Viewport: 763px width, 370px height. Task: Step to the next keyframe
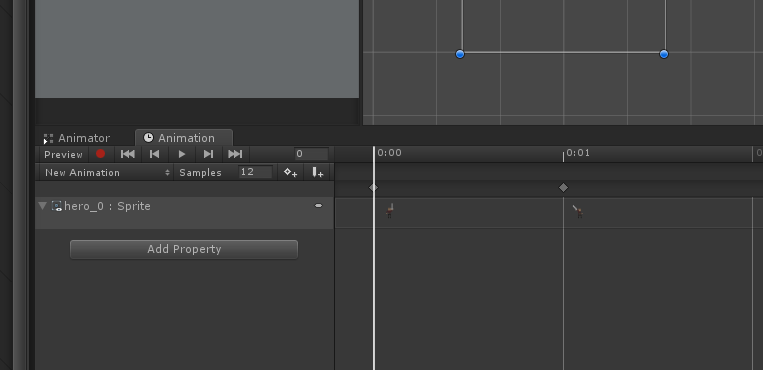(x=208, y=154)
